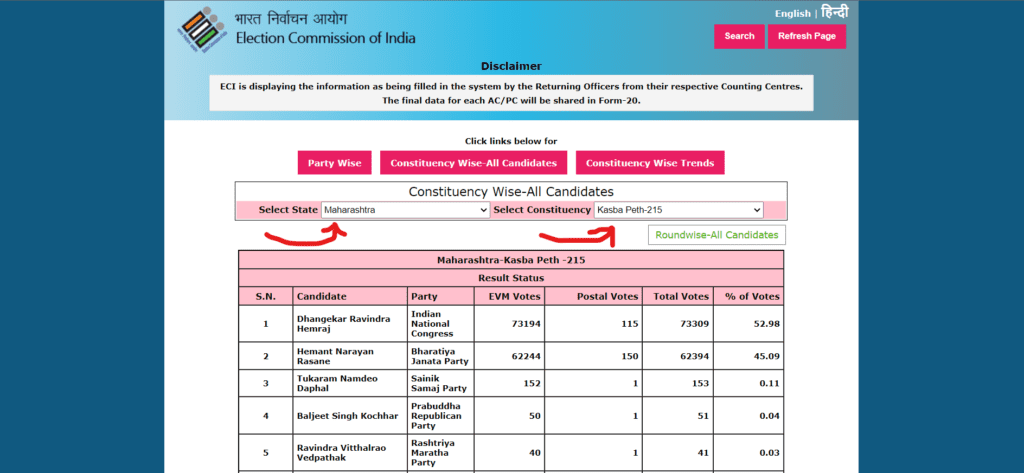Image resolution: width=1024 pixels, height=473 pixels.
Task: Switch language to Hindi
Action: [835, 12]
